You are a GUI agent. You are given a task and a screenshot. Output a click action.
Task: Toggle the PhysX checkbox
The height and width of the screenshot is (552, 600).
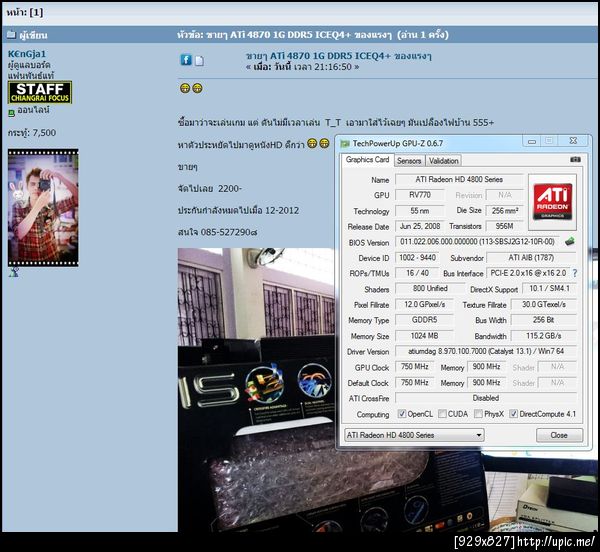click(x=478, y=414)
